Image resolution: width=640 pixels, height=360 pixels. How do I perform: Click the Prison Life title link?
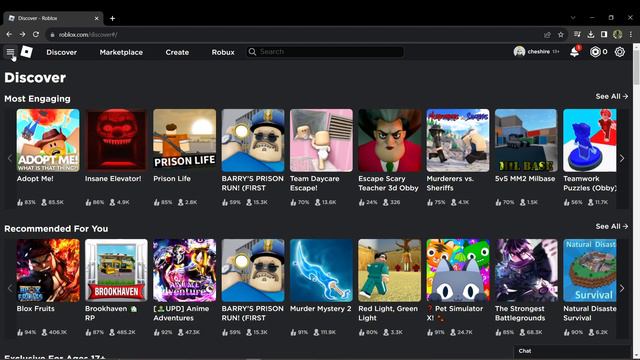coord(172,178)
